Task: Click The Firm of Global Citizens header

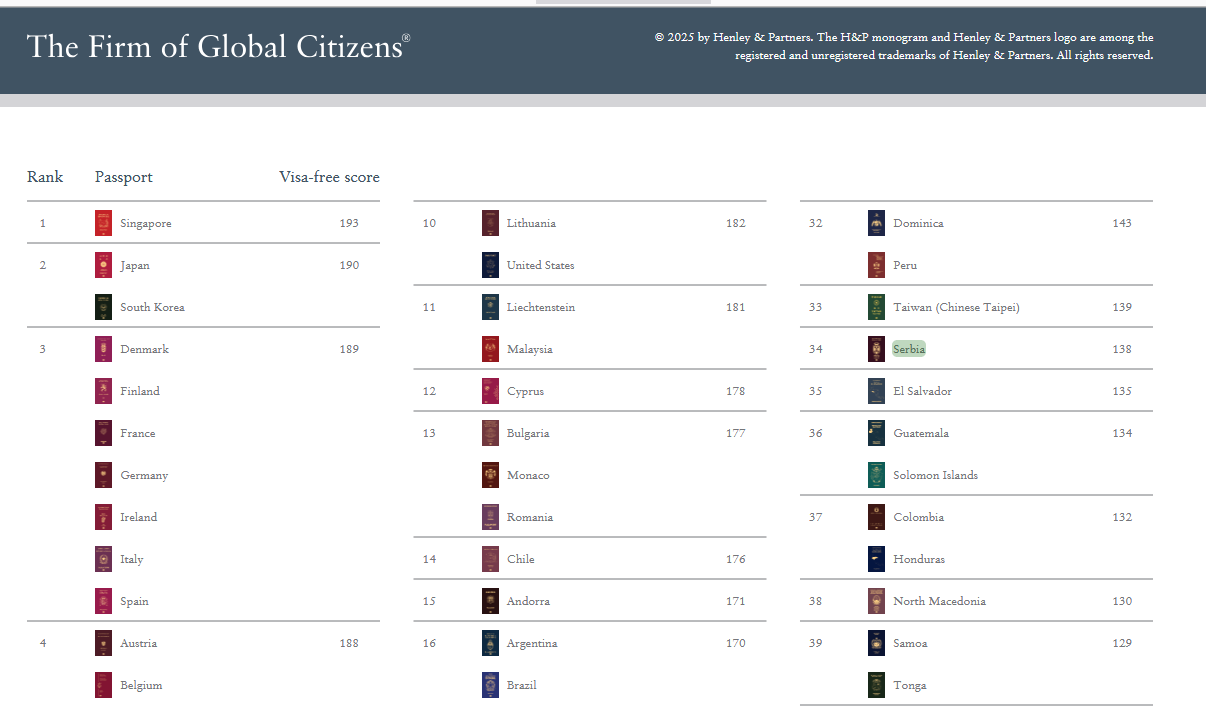Action: coord(216,46)
